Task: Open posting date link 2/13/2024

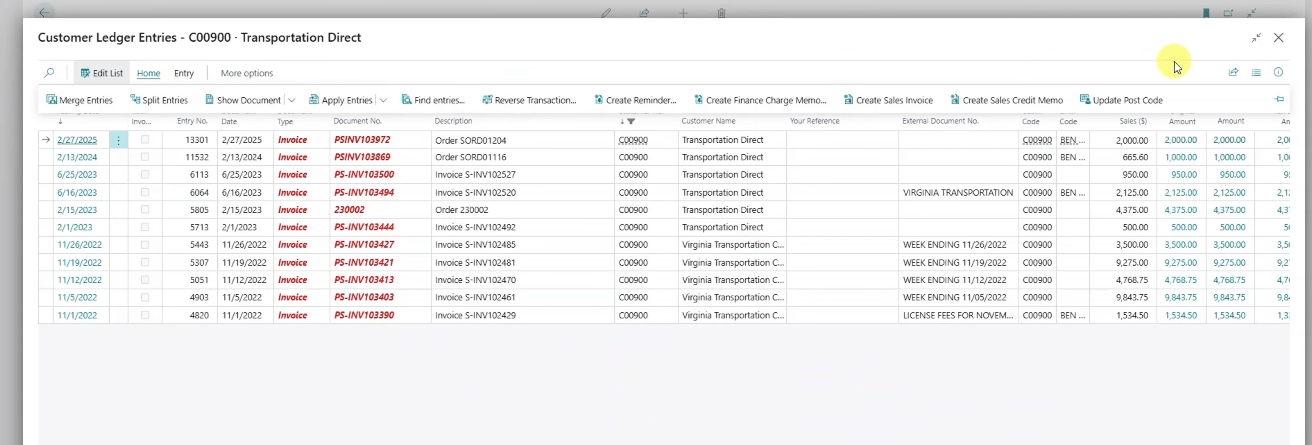Action: point(77,157)
